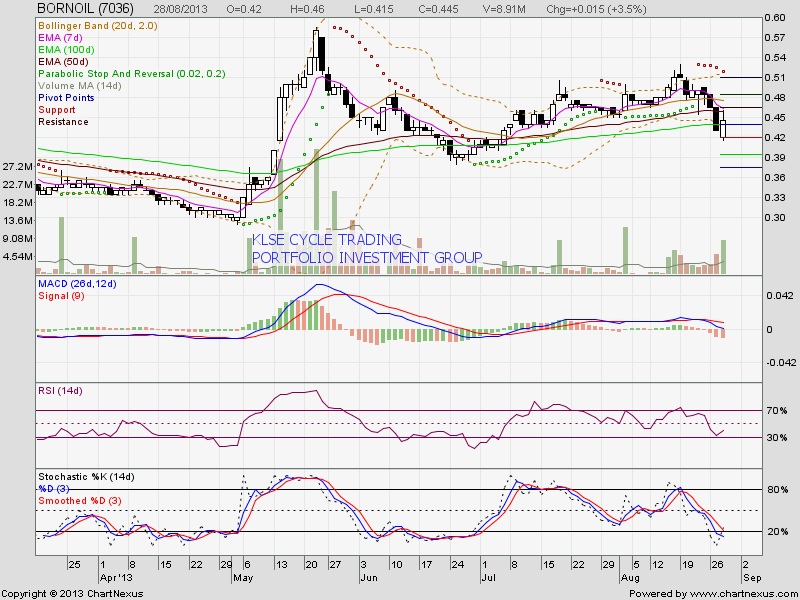Click the 0.42 price axis label
The image size is (800, 600).
(775, 138)
